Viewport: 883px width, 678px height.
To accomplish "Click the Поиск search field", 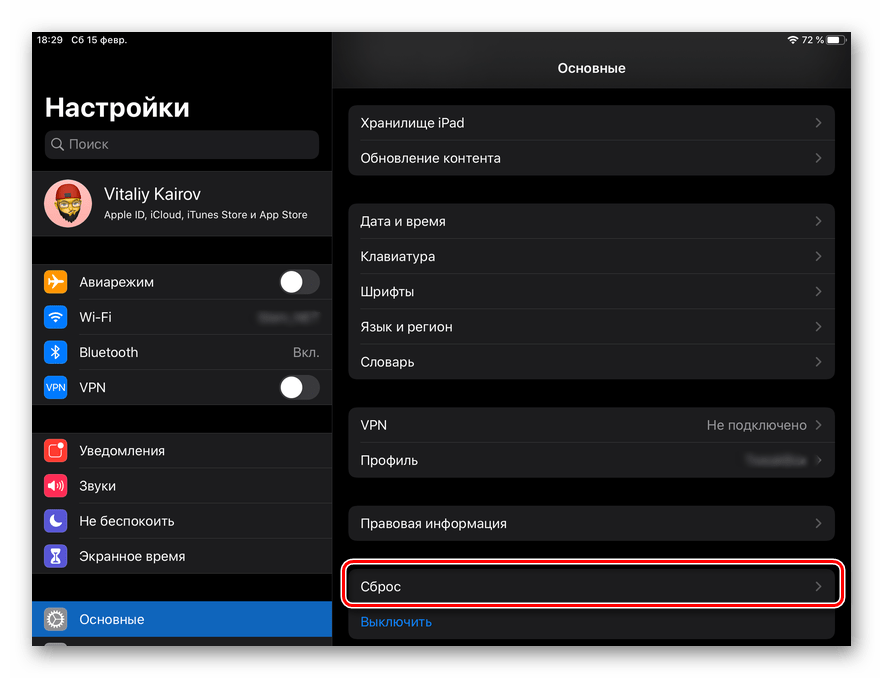I will [x=182, y=144].
